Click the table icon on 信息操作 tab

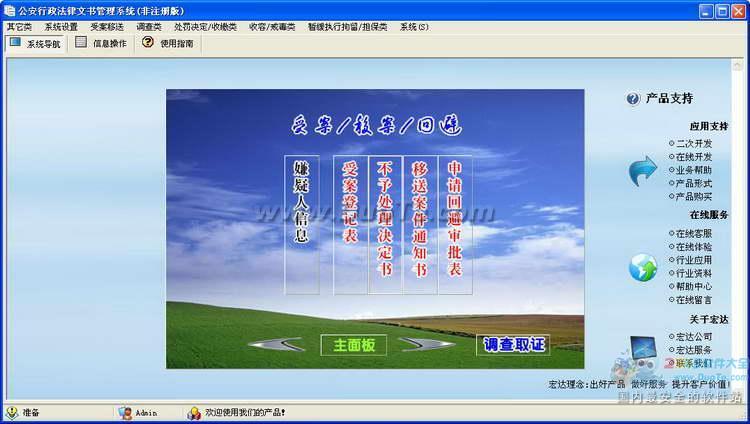(x=81, y=42)
